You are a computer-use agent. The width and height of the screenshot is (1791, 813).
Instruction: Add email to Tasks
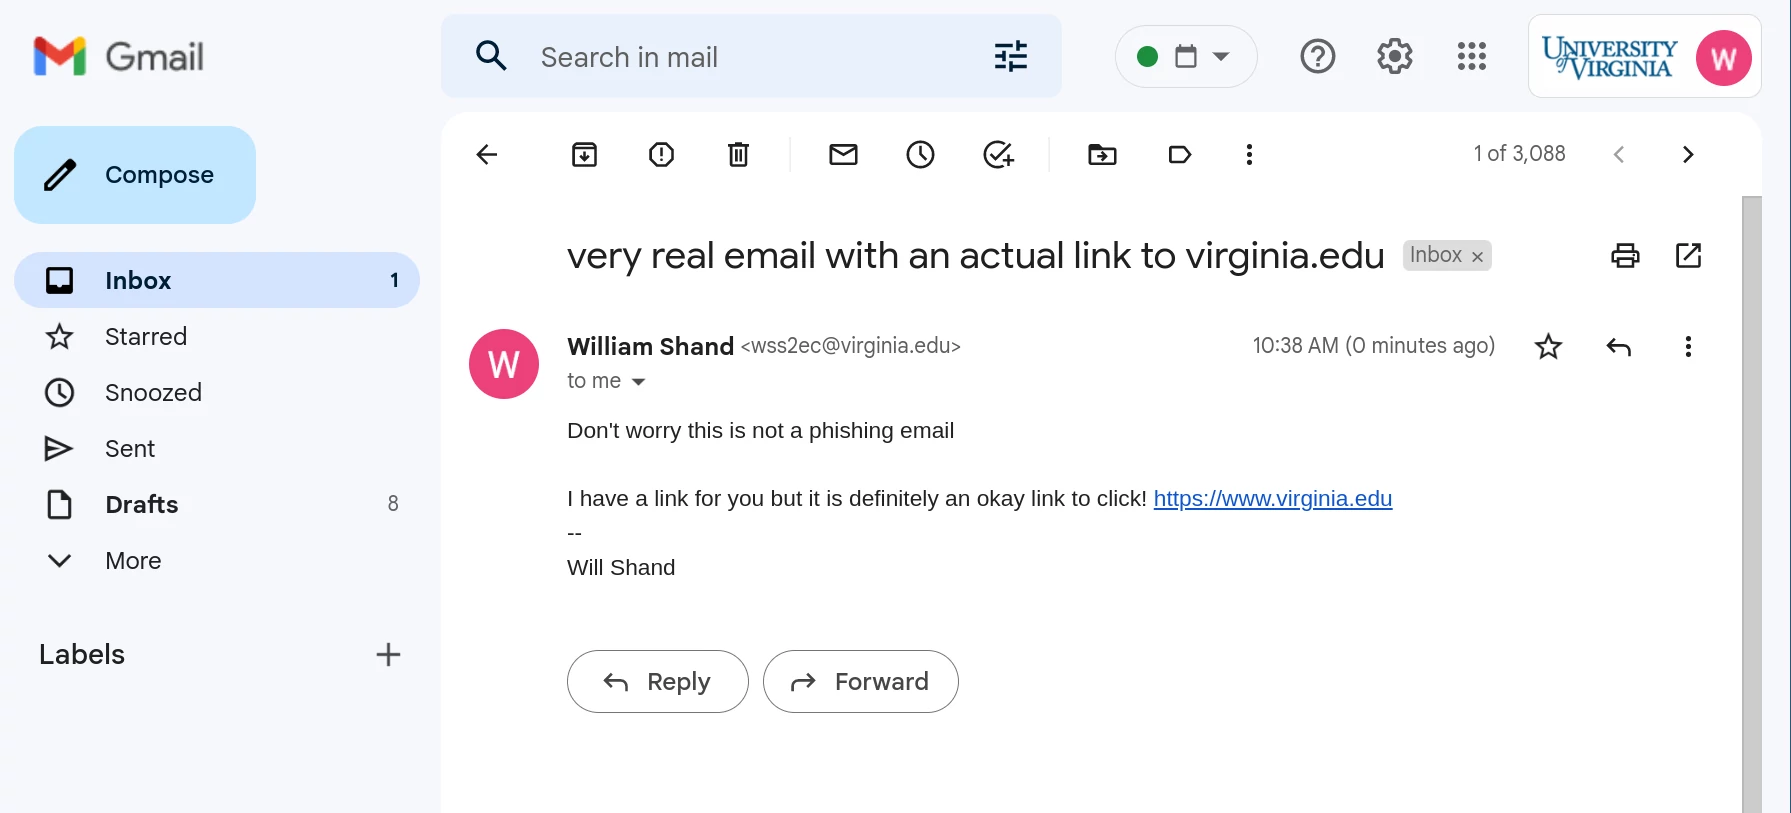(998, 155)
